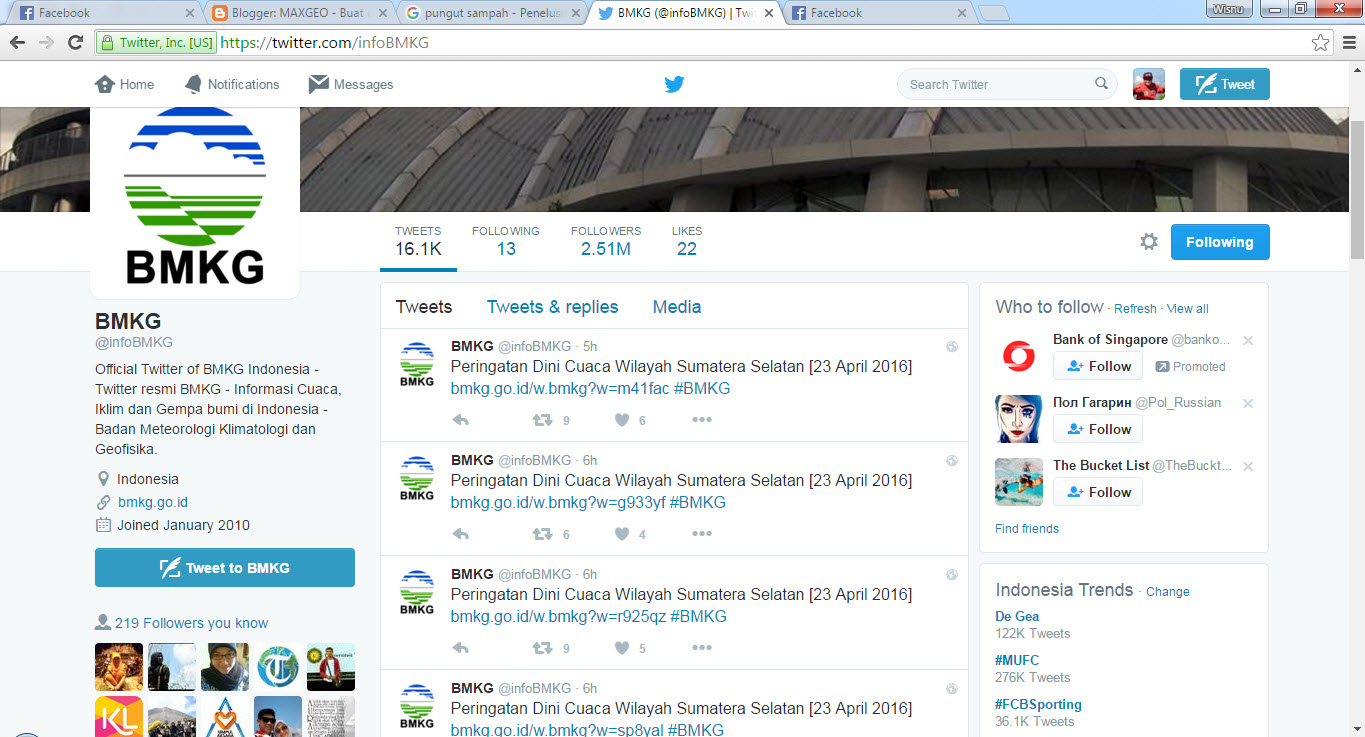Retweet the tweet with link g933yf
The image size is (1365, 737).
click(x=542, y=534)
